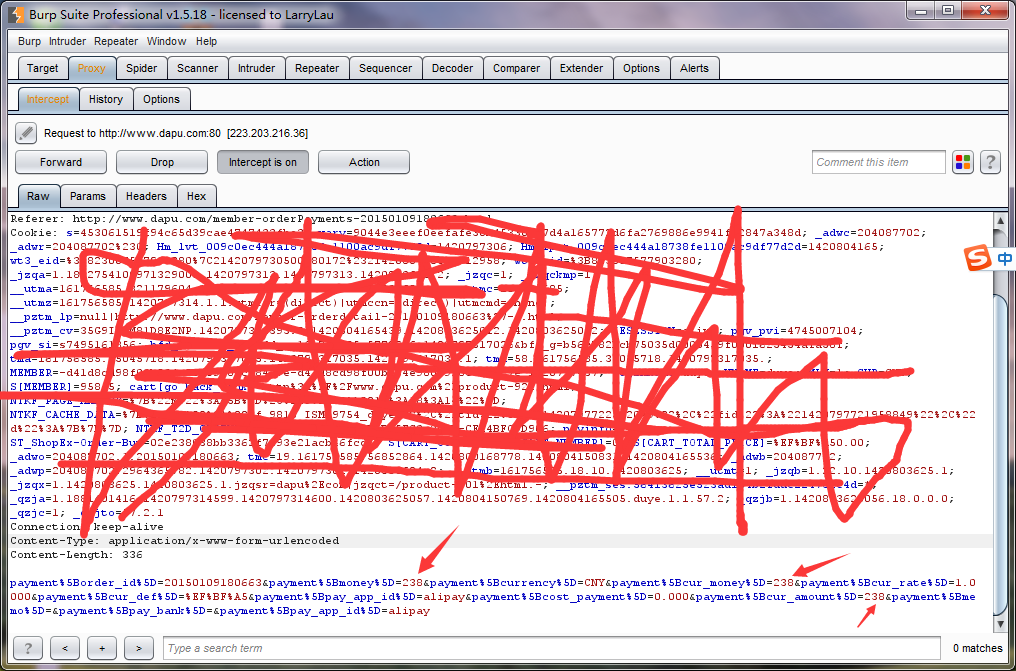Switch to the Headers view tab
Image resolution: width=1016 pixels, height=671 pixels.
point(146,196)
